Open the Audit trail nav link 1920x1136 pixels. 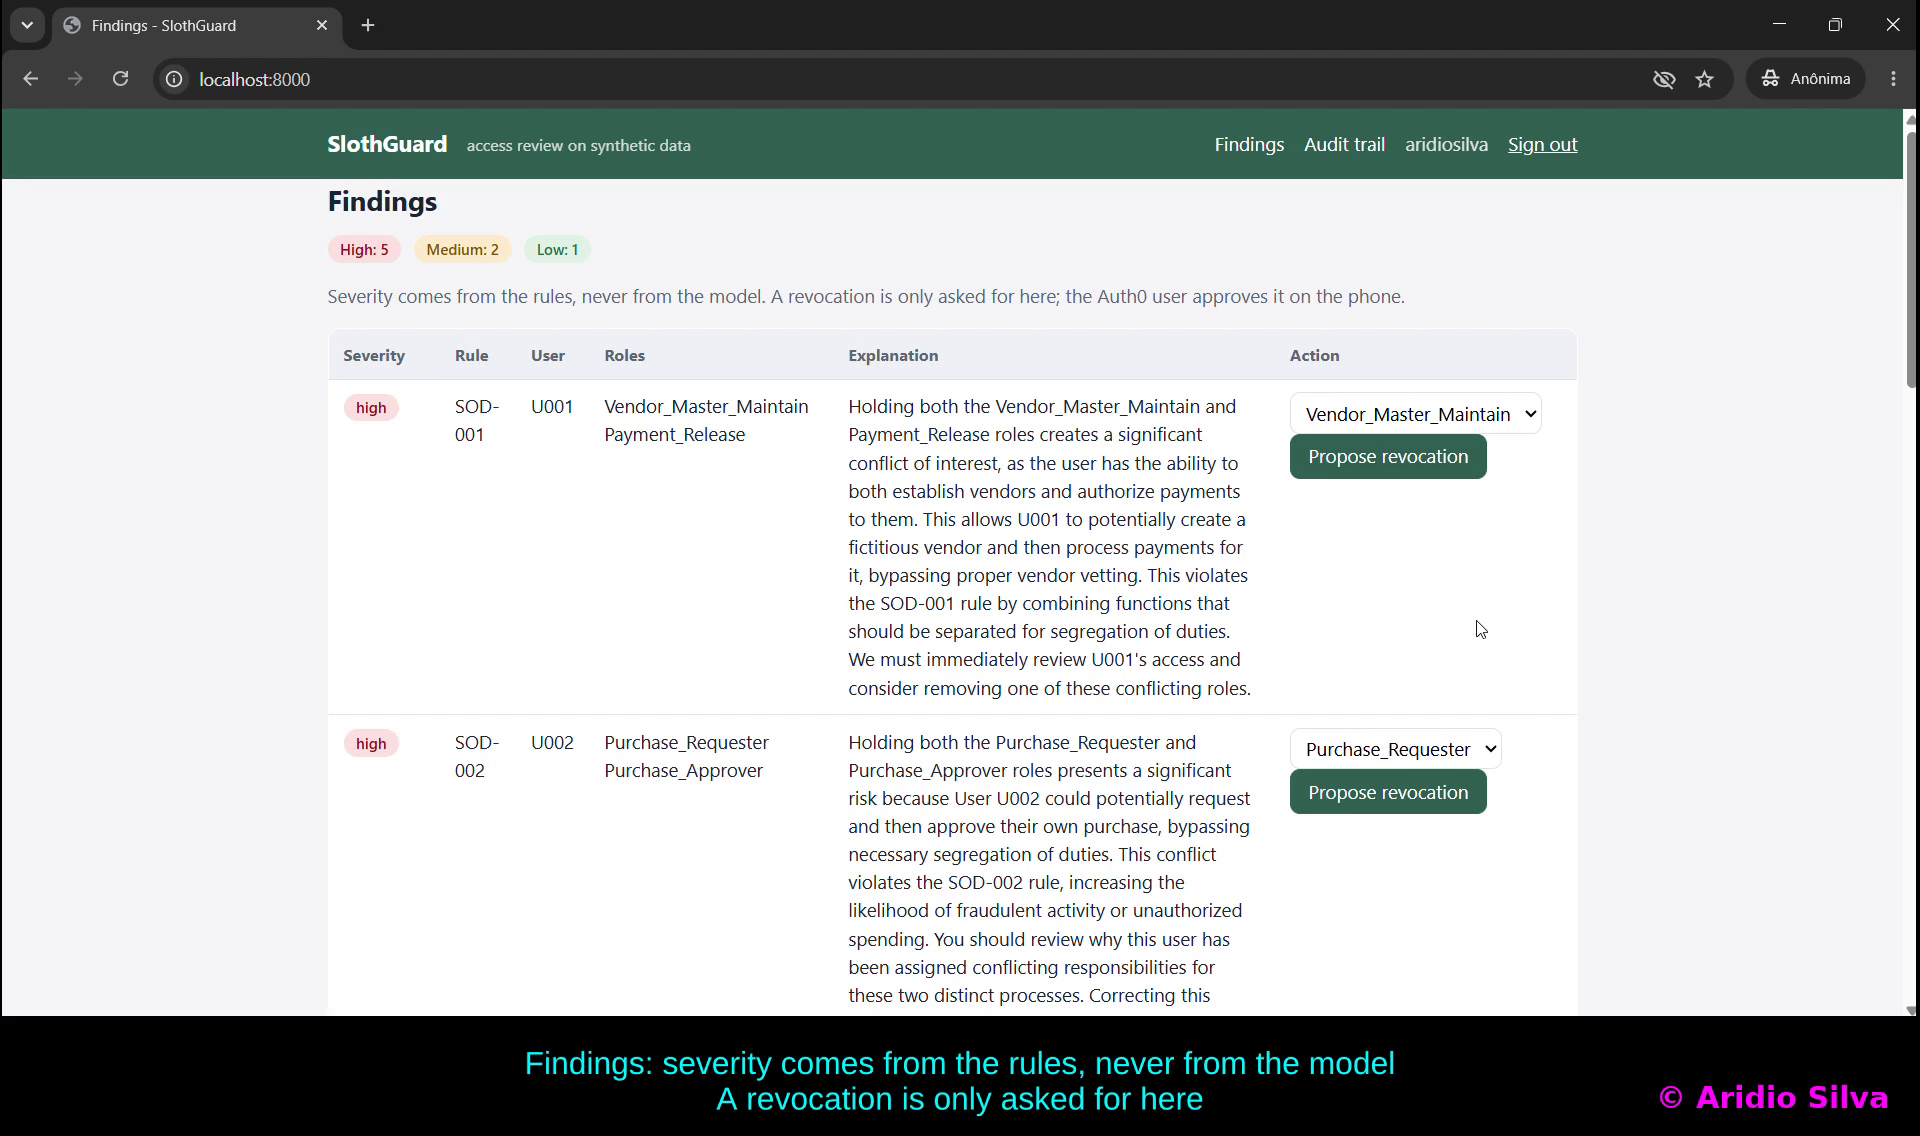click(1344, 145)
